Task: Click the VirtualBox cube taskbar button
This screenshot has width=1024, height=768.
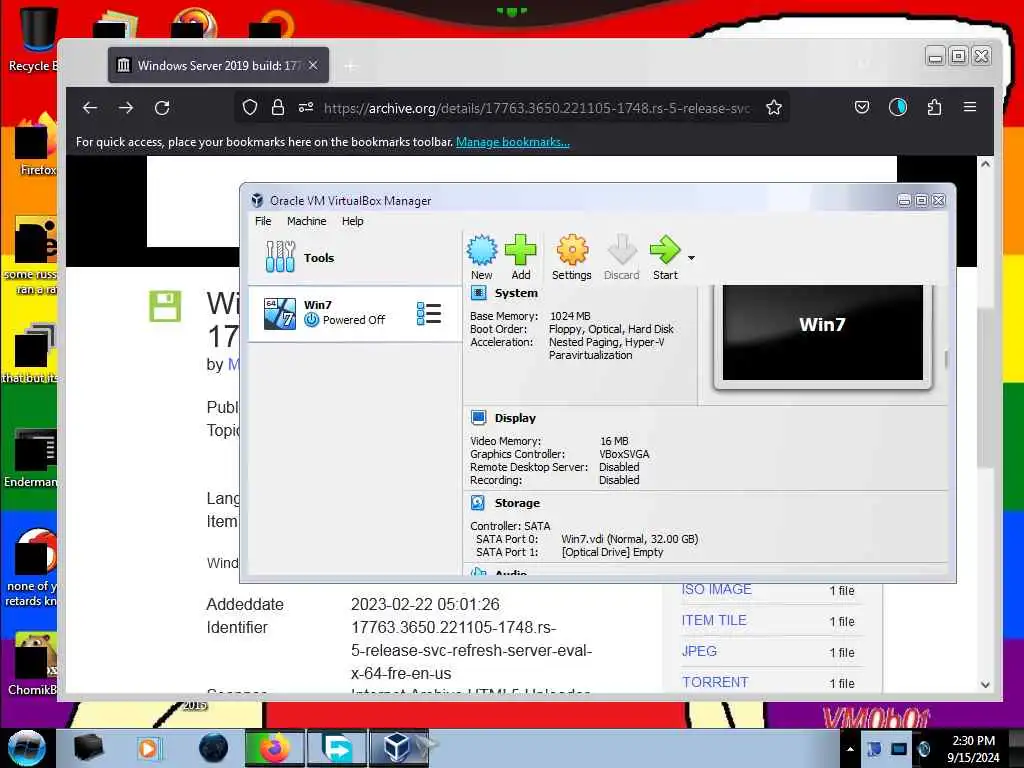Action: tap(398, 748)
